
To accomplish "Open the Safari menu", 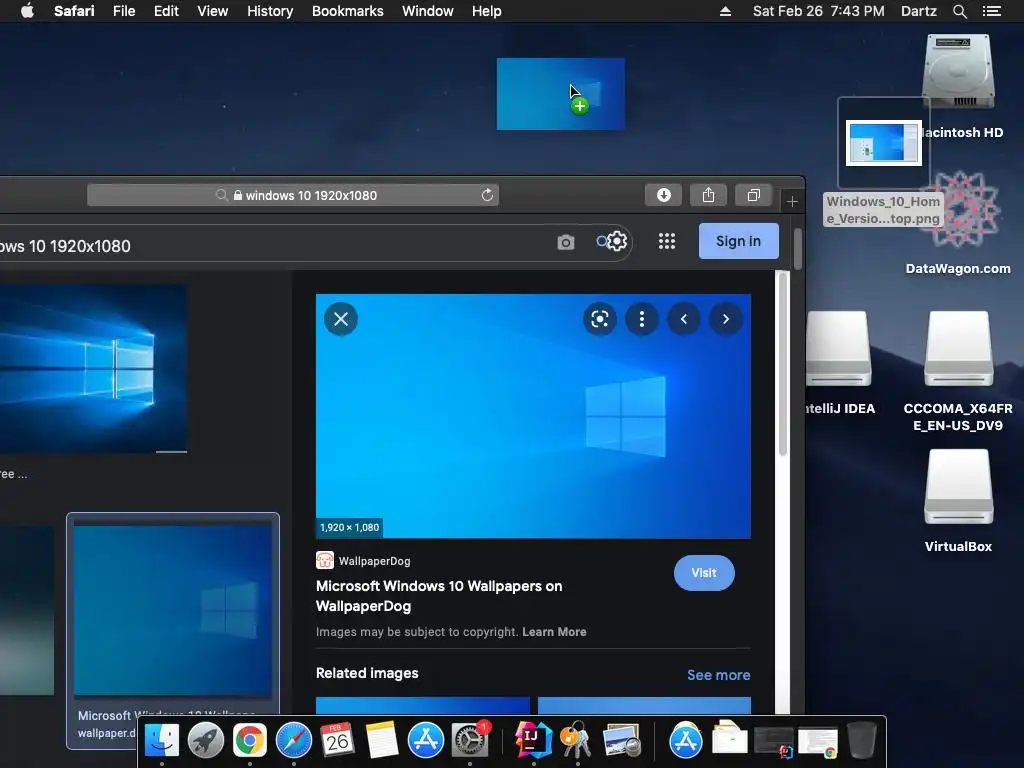I will pyautogui.click(x=74, y=11).
